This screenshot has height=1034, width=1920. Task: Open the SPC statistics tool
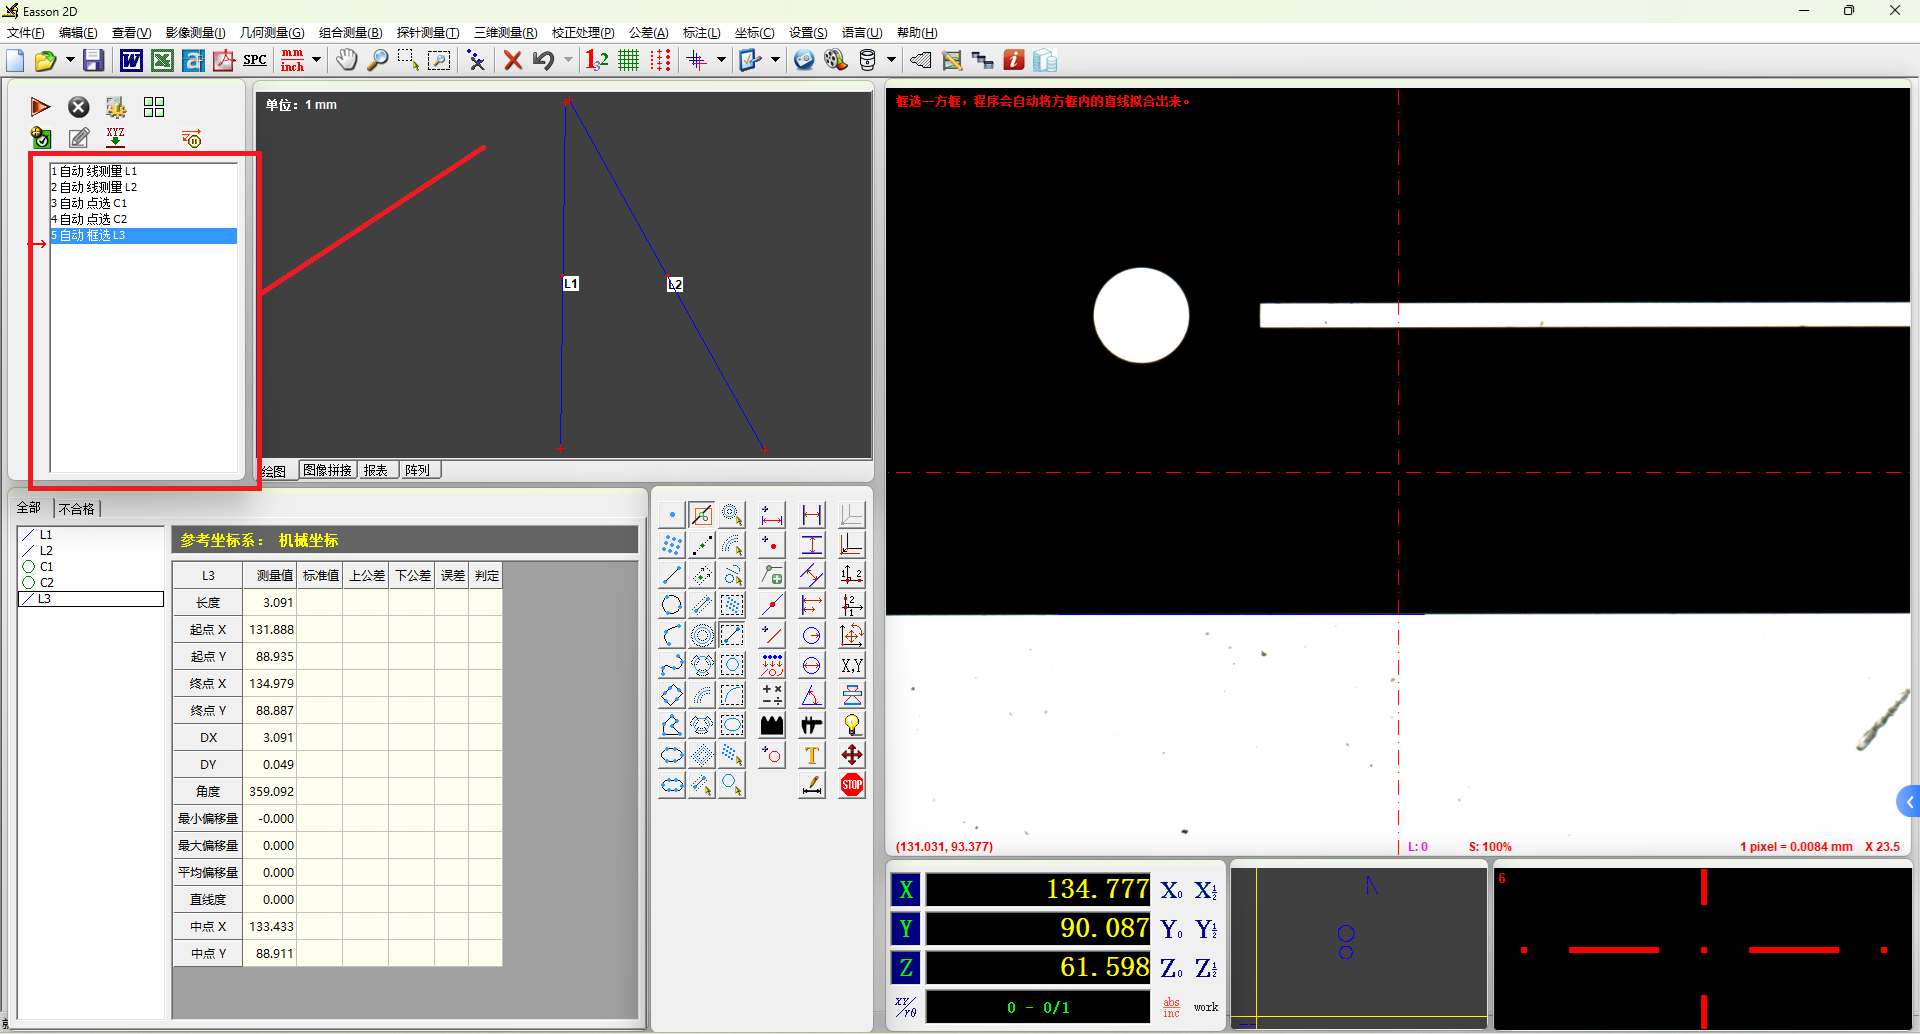(255, 60)
